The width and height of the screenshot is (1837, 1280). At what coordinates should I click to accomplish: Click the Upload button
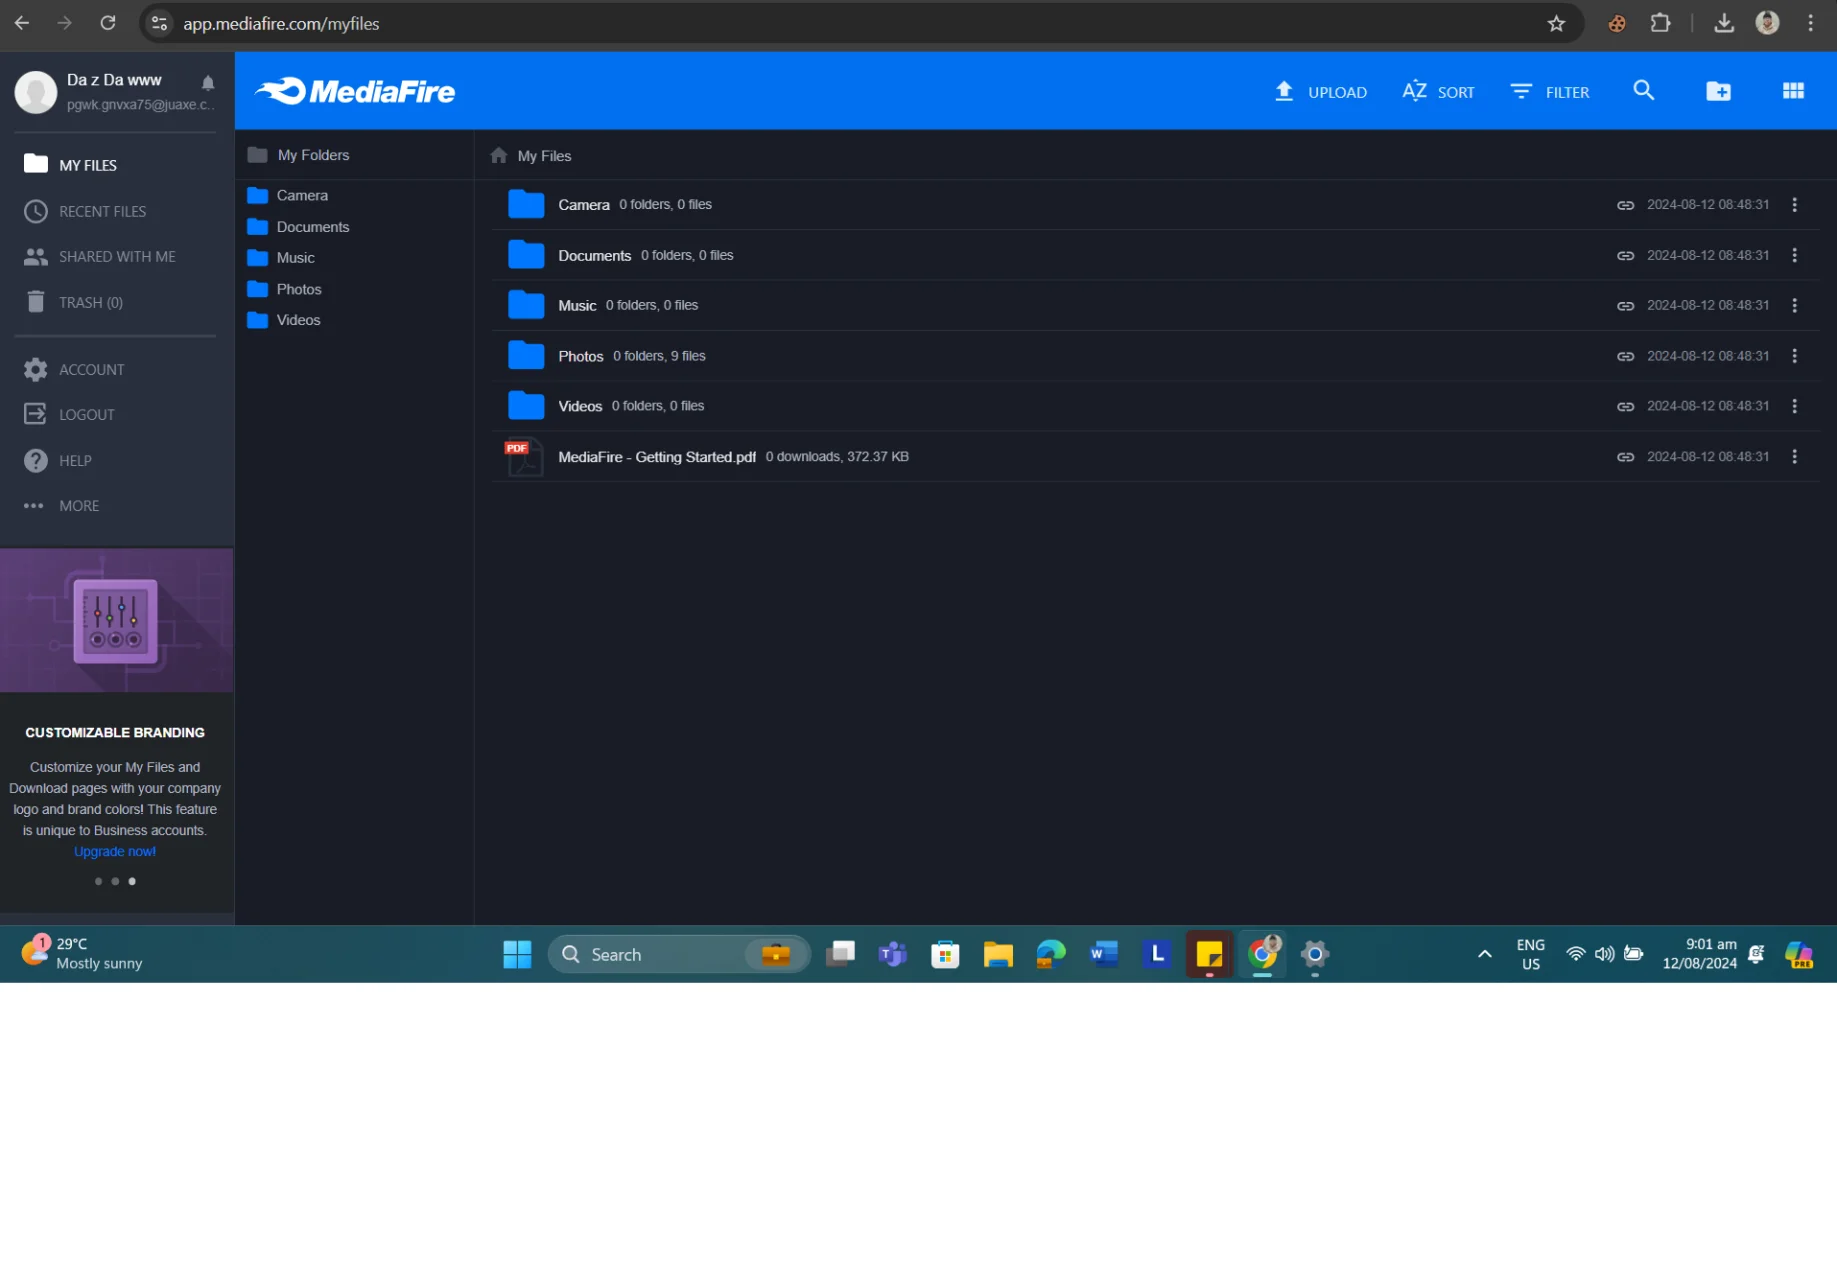coord(1320,92)
